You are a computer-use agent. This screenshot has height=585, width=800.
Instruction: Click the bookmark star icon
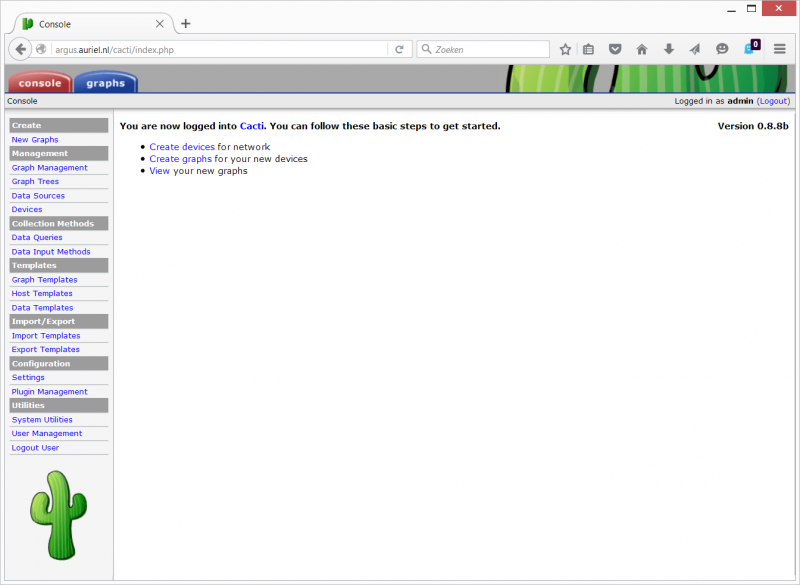tap(565, 49)
